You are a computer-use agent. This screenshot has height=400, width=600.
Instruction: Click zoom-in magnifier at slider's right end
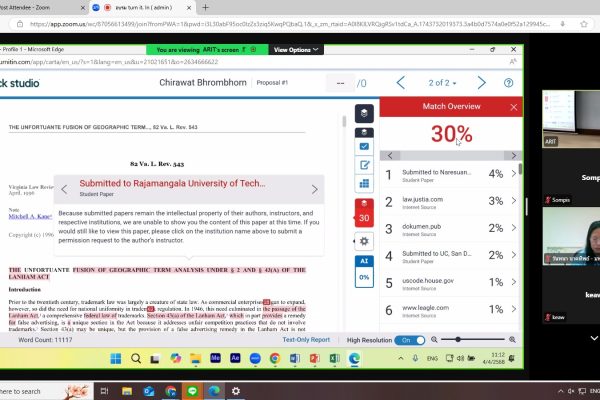tap(512, 340)
